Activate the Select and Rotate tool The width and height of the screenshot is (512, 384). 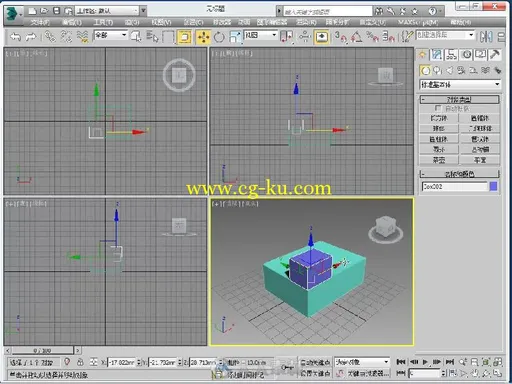click(x=219, y=37)
